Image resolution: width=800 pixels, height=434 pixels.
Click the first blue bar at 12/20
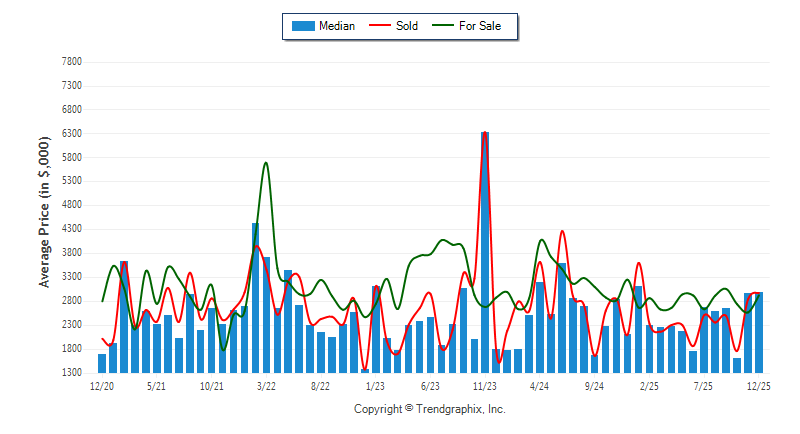pyautogui.click(x=102, y=363)
